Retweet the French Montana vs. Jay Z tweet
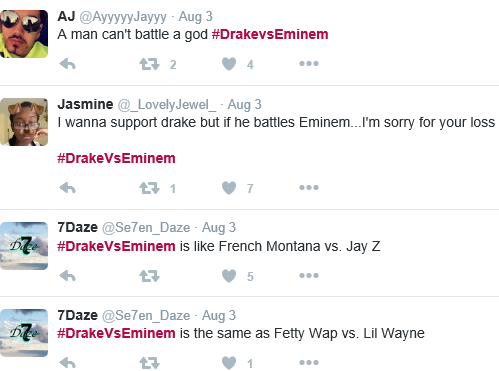The width and height of the screenshot is (499, 371). [x=149, y=276]
